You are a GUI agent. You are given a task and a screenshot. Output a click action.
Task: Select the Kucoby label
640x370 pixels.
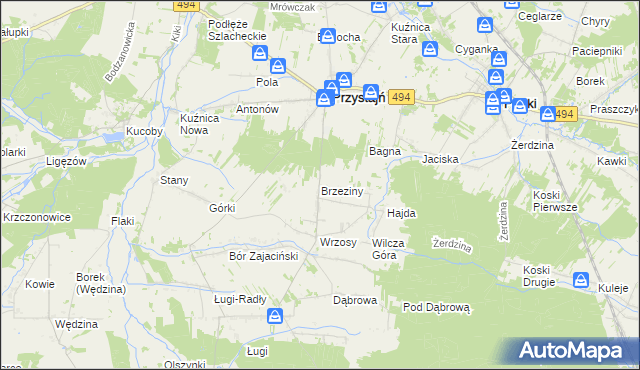(x=144, y=131)
